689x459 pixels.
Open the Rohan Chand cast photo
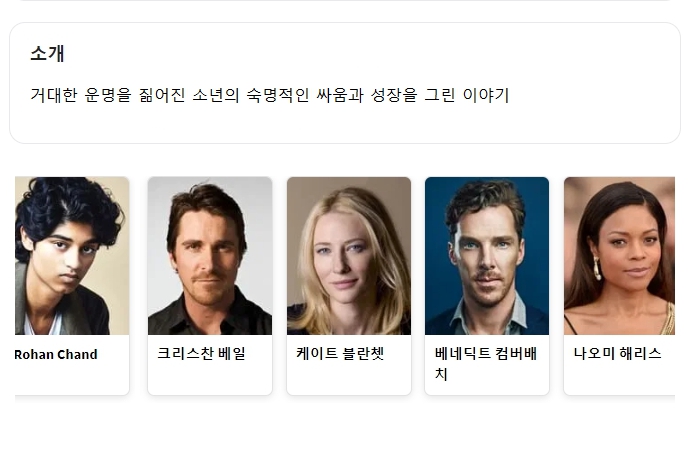click(x=72, y=256)
